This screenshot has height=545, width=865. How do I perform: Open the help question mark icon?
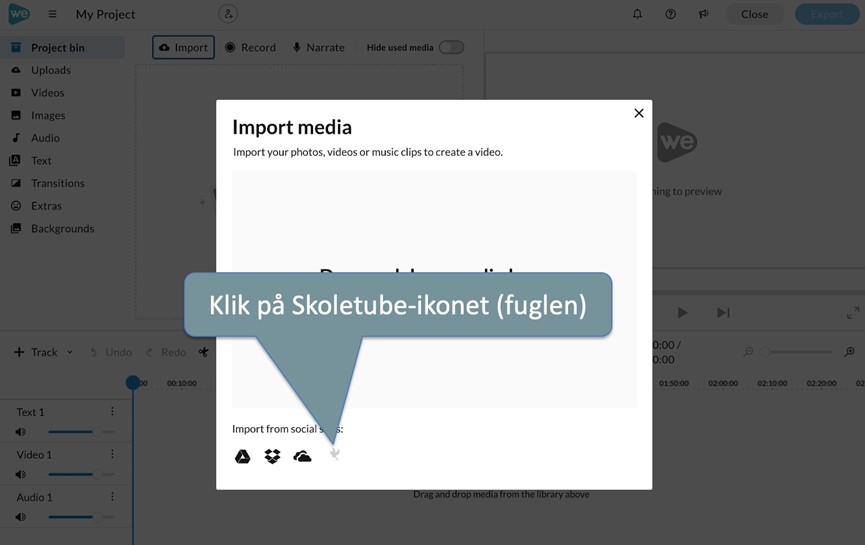click(x=670, y=14)
